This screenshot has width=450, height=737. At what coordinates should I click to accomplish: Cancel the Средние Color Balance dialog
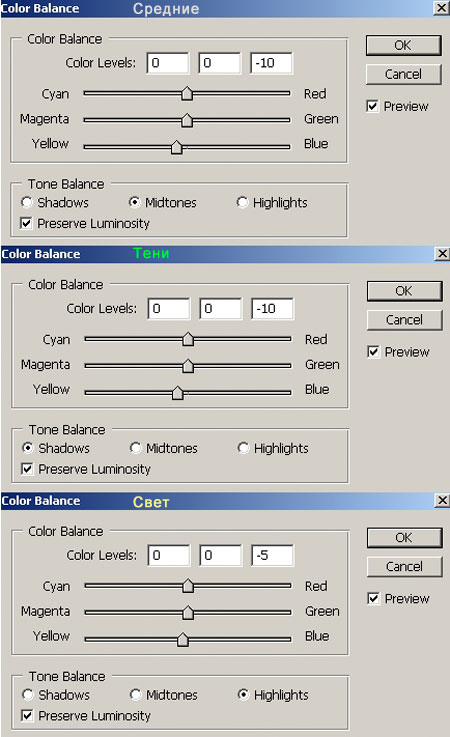(403, 74)
